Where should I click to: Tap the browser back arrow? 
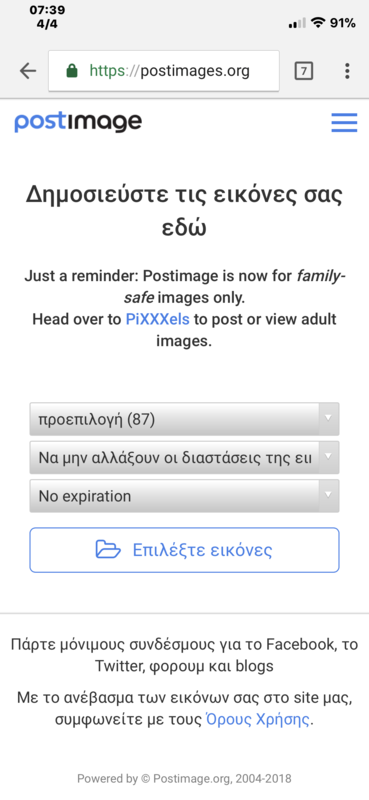pos(28,71)
